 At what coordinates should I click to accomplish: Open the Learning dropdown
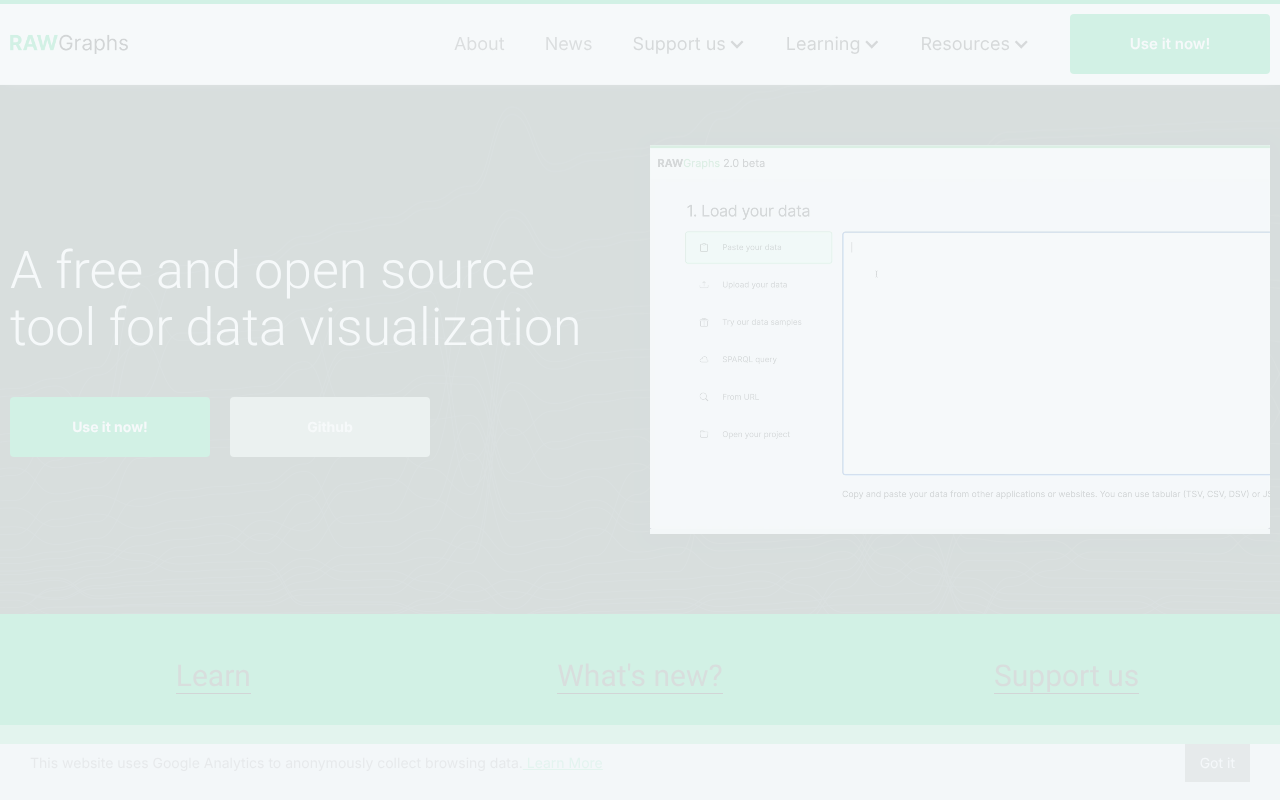[x=831, y=44]
